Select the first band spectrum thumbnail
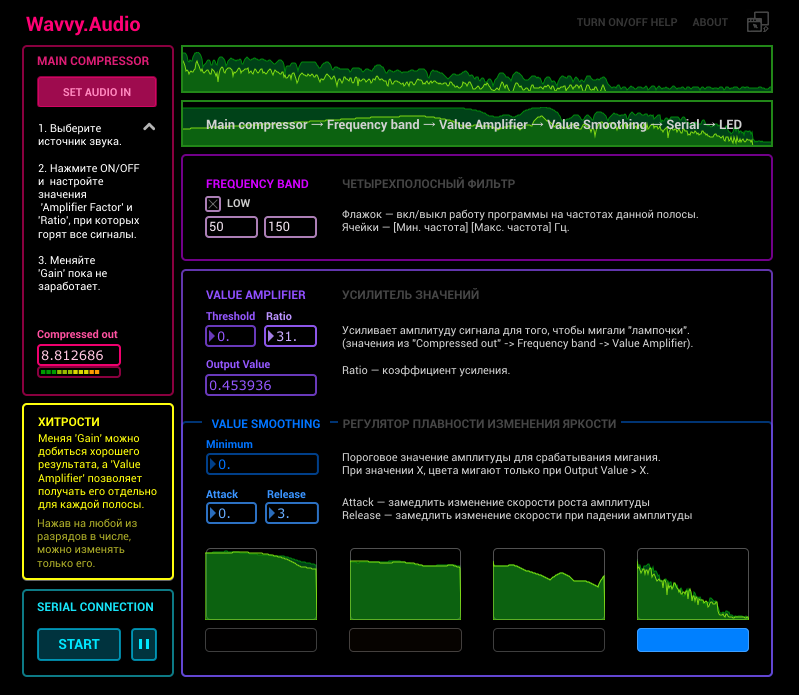Screen dimensions: 799x695 click(261, 584)
